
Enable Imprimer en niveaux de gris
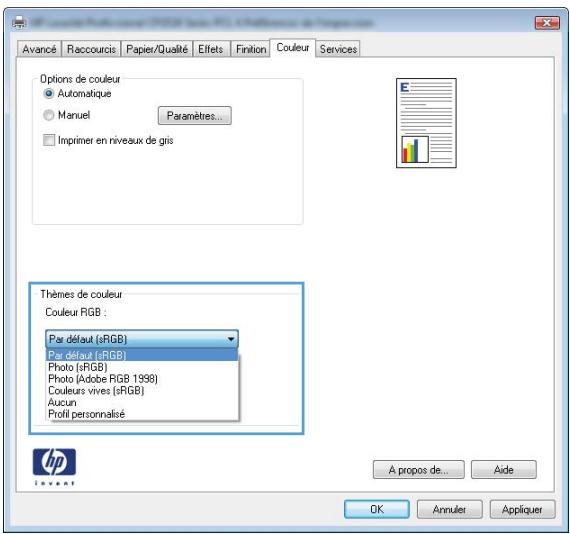pos(49,140)
